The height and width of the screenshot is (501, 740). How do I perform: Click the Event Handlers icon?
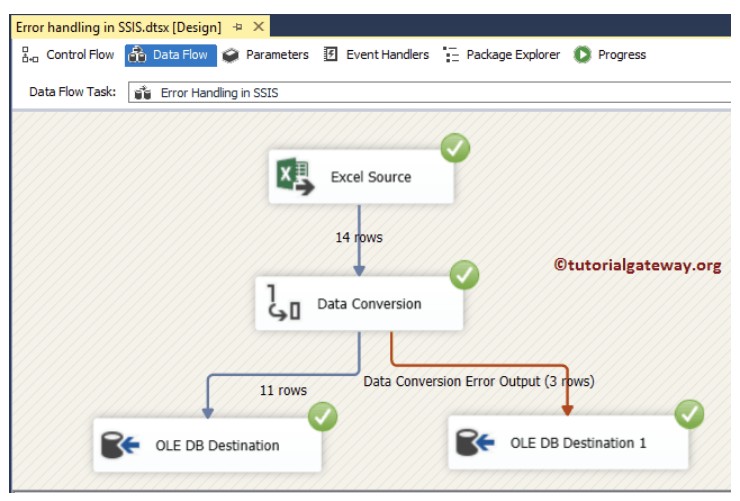pyautogui.click(x=330, y=54)
